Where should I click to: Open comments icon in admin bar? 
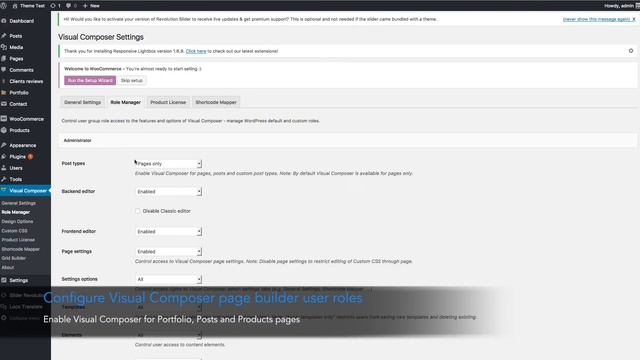pos(68,6)
